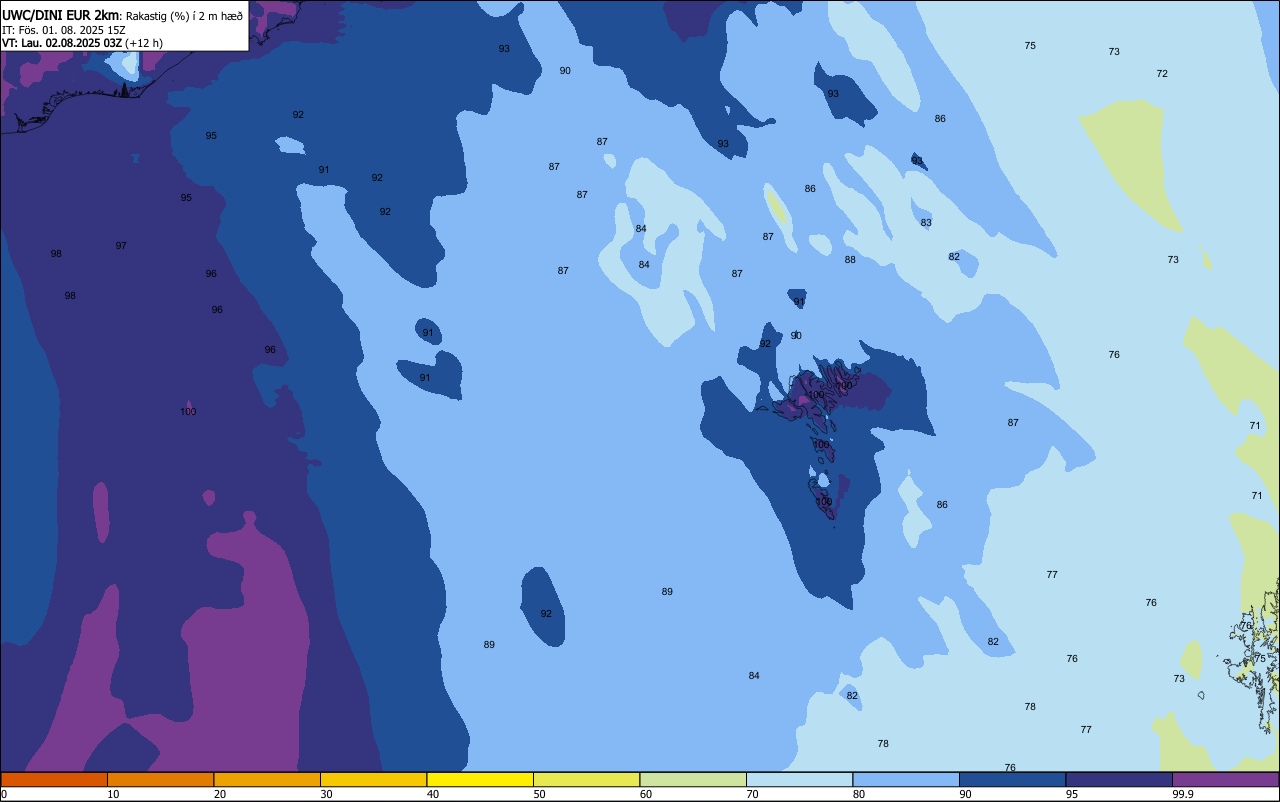This screenshot has height=802, width=1280.
Task: Click the legend tick label '60'
Action: (646, 794)
